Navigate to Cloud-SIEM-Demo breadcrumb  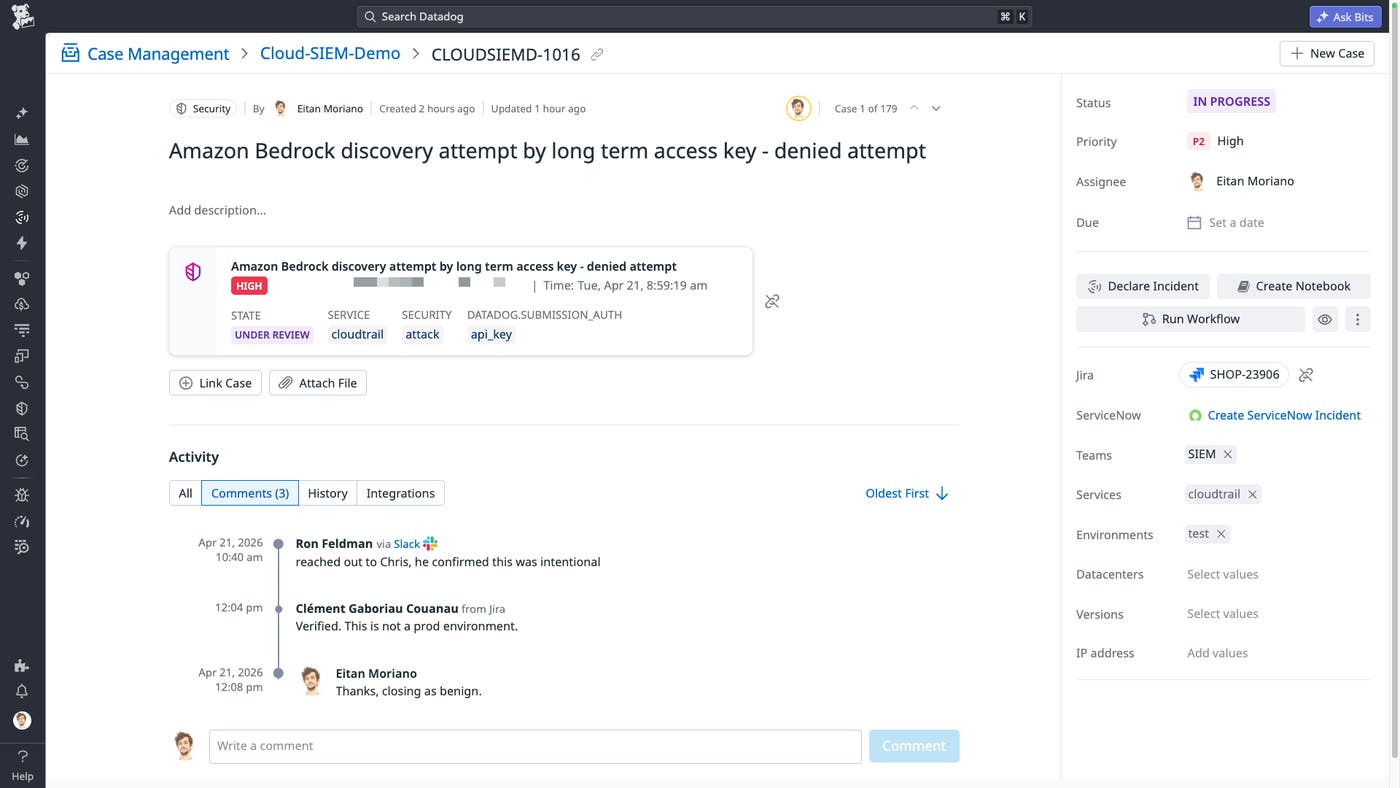(330, 54)
